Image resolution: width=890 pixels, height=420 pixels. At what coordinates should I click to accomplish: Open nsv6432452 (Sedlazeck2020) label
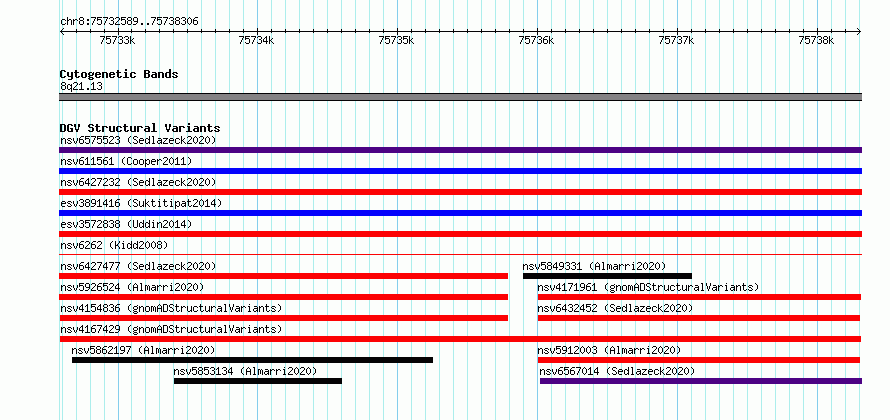click(x=615, y=308)
